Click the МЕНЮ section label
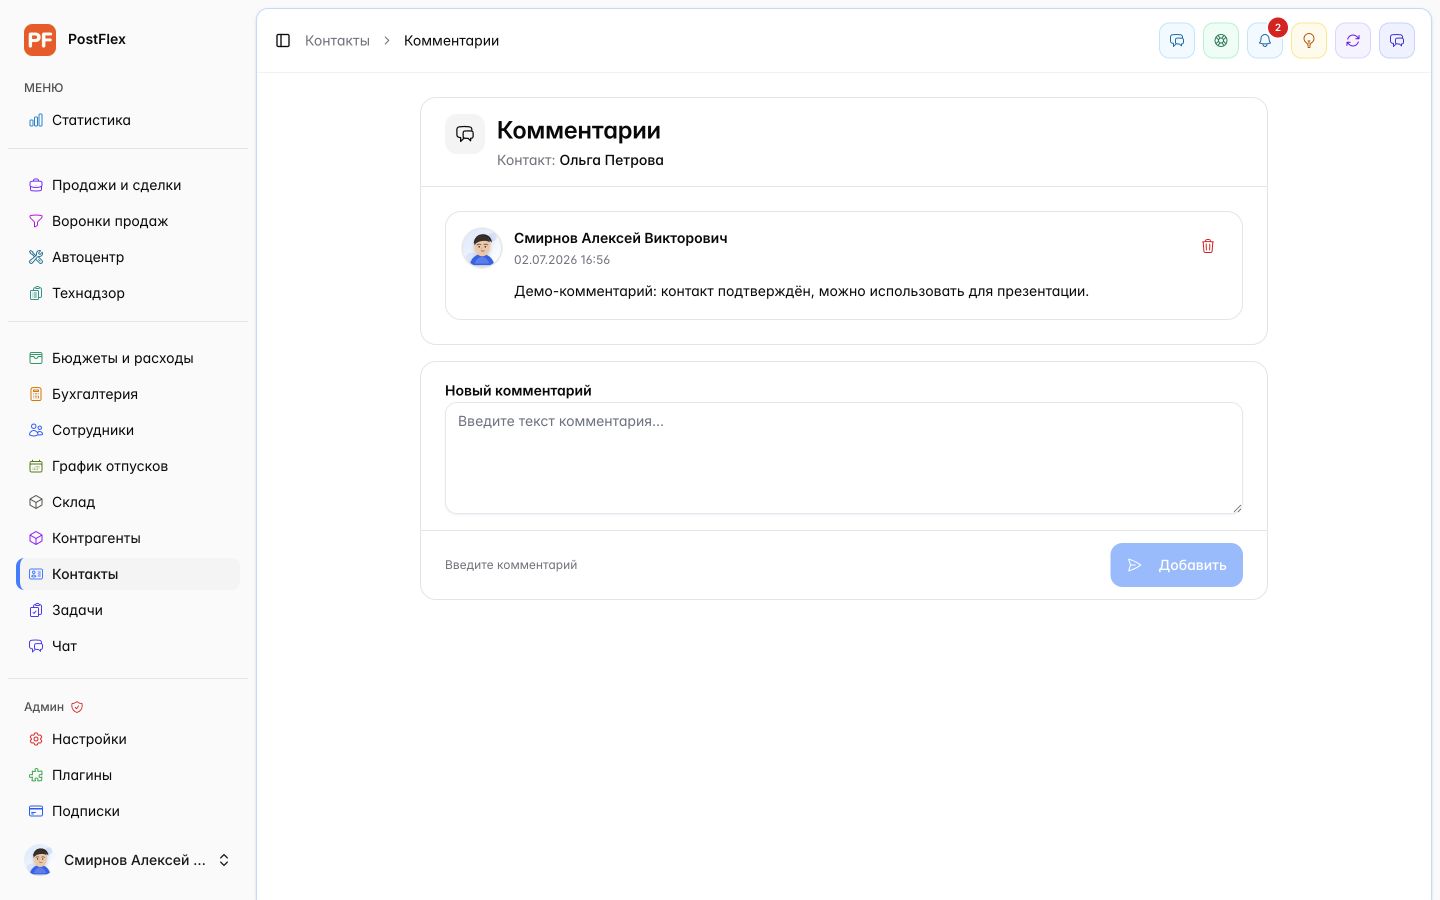This screenshot has width=1440, height=900. coord(44,88)
